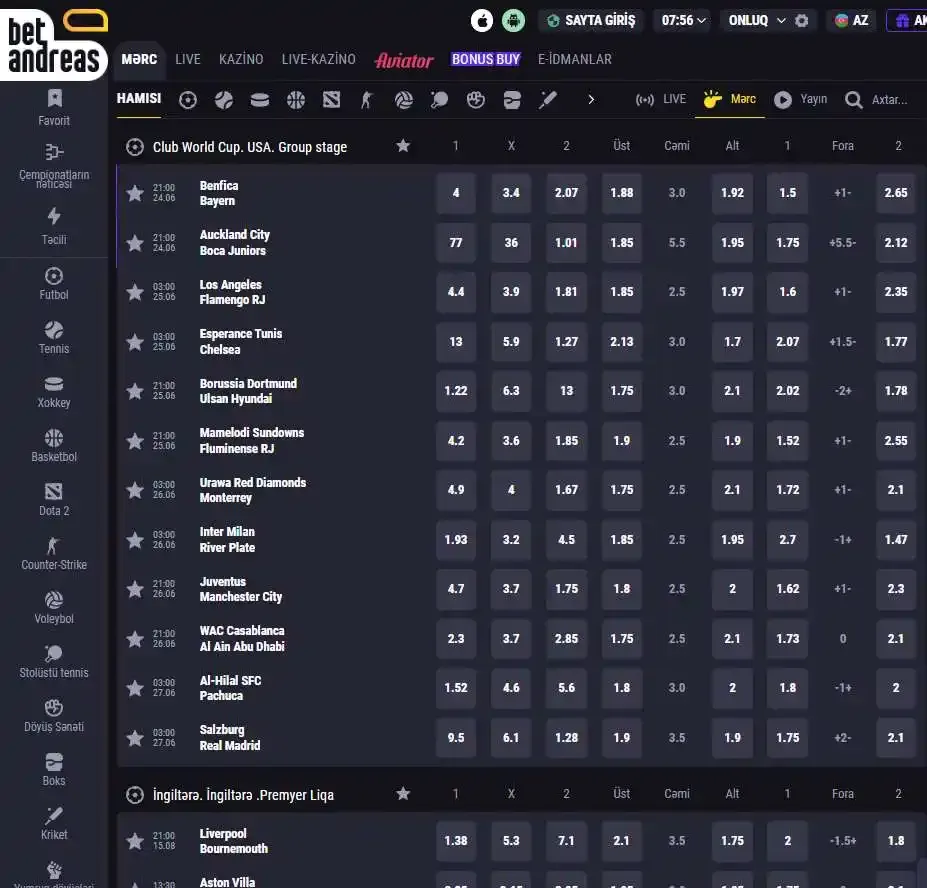
Task: Favorite the Club World Cup league header star
Action: (x=403, y=145)
